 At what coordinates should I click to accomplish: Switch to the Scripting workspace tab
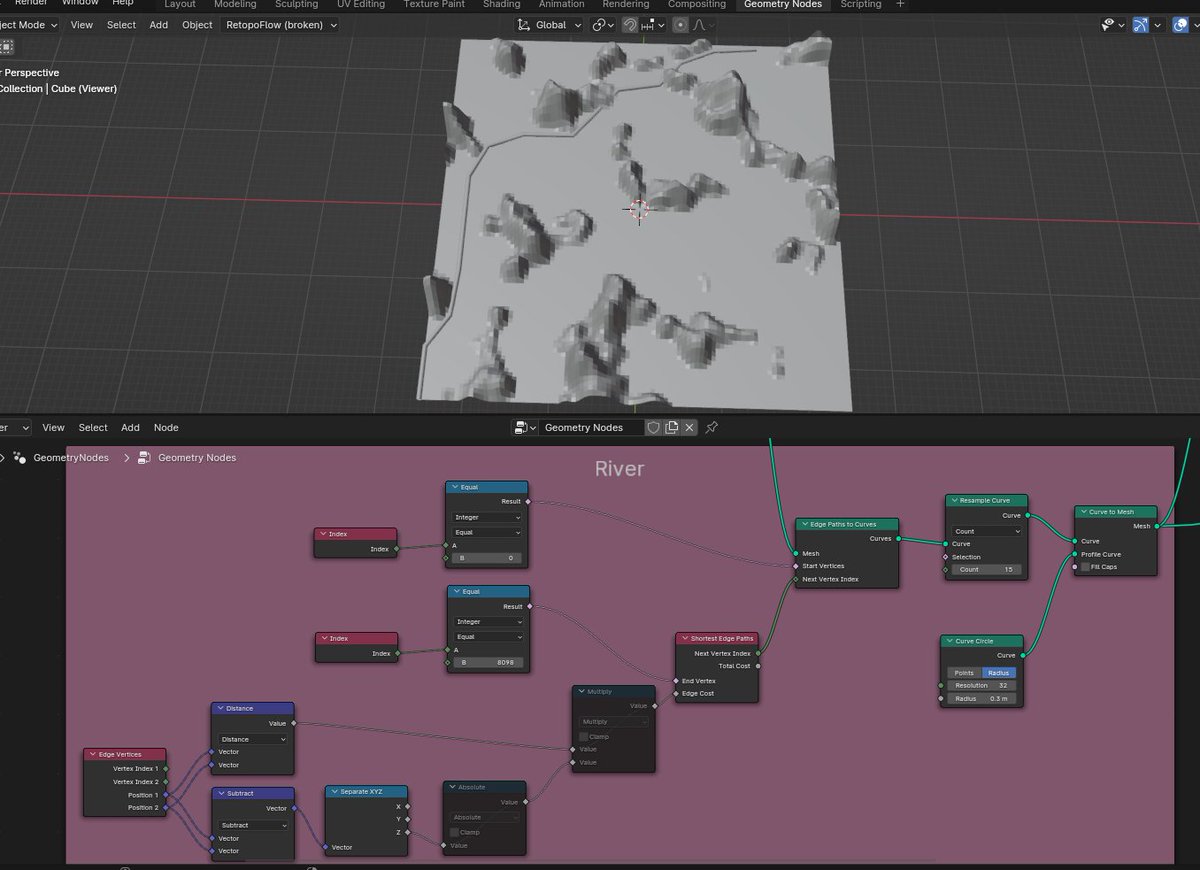(861, 5)
